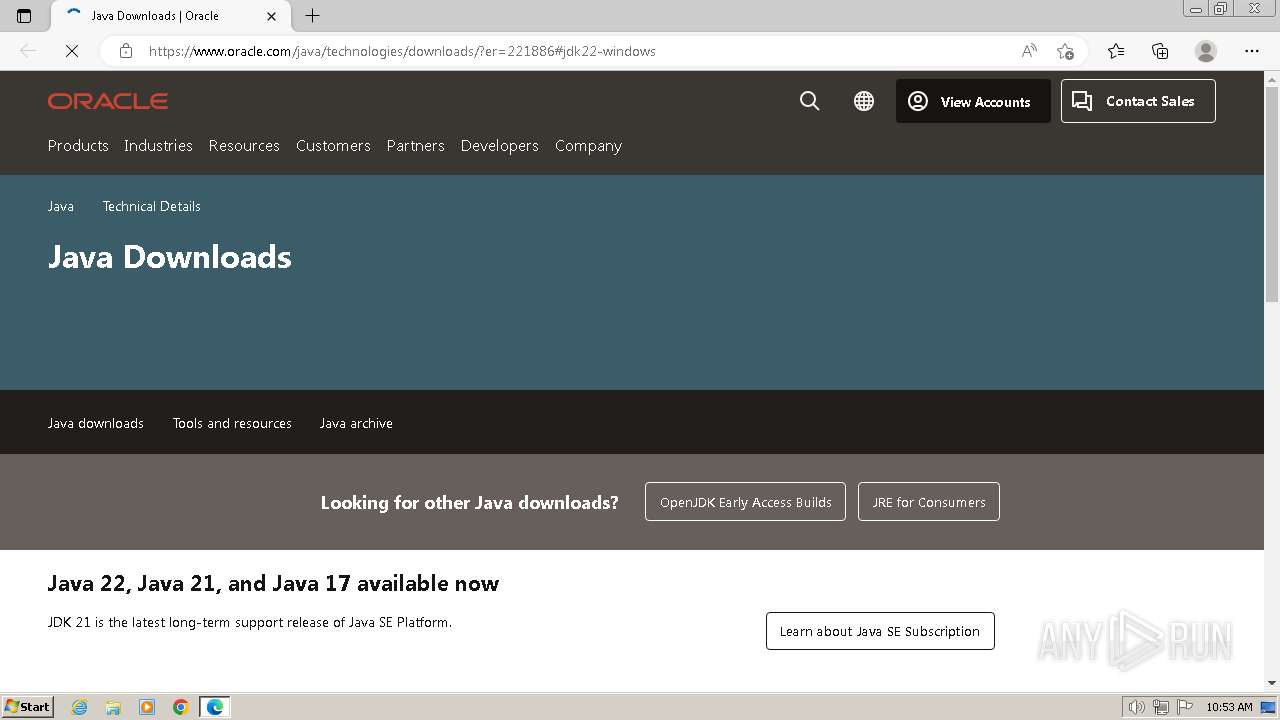Viewport: 1280px width, 720px height.
Task: Open File Explorer from the taskbar
Action: (113, 707)
